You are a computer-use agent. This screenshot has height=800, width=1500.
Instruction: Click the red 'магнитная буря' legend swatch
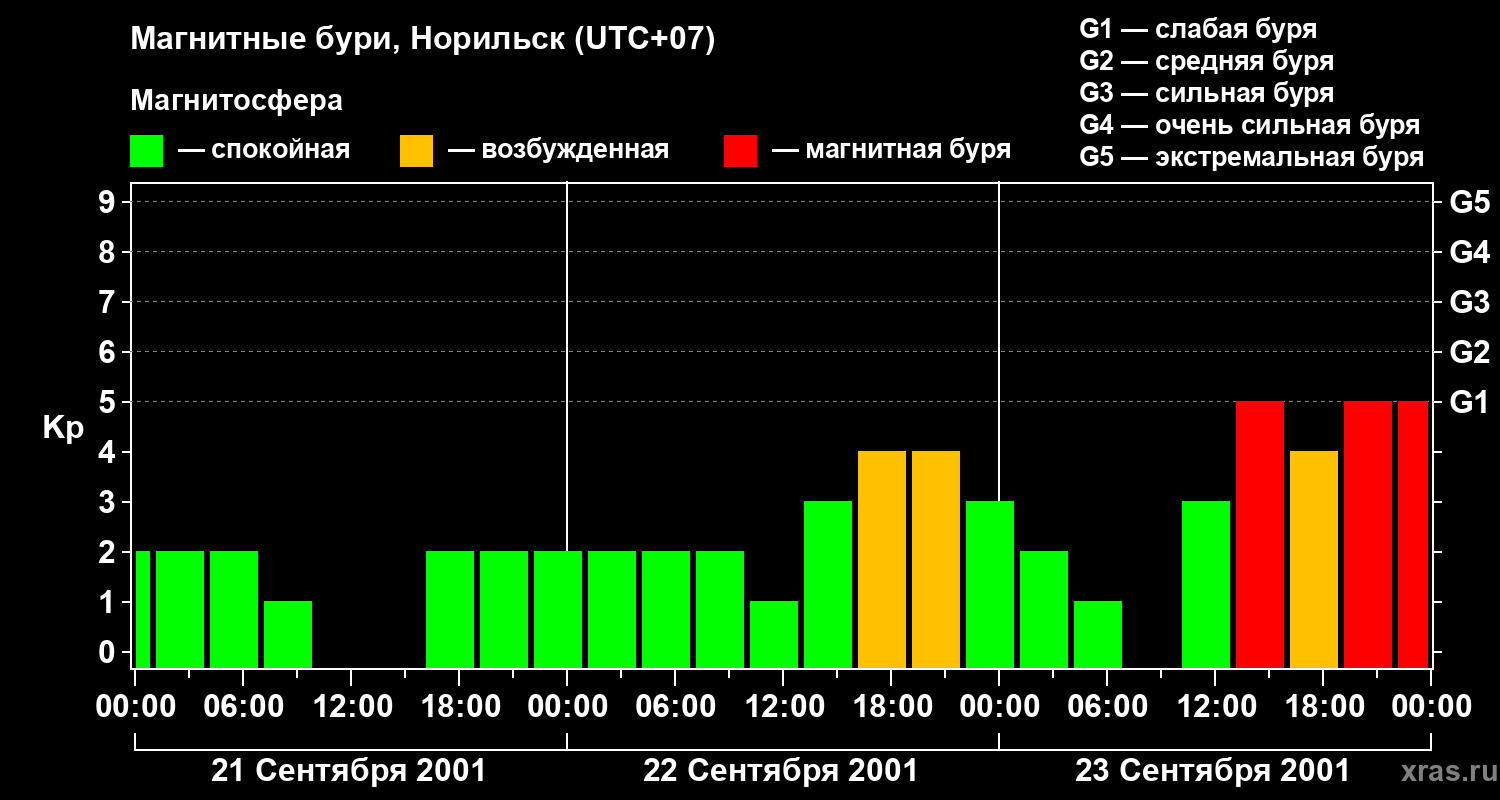click(741, 151)
